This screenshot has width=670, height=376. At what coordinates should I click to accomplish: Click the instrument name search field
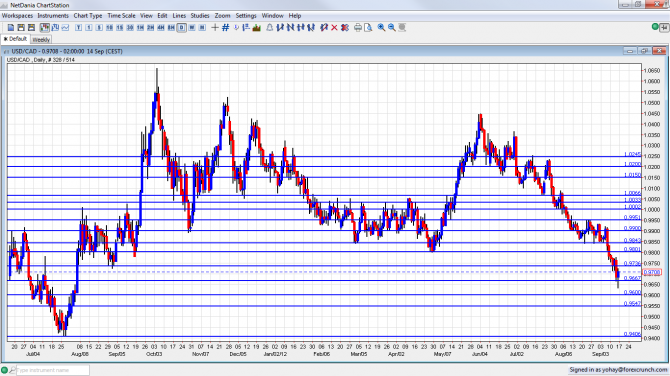pyautogui.click(x=53, y=370)
